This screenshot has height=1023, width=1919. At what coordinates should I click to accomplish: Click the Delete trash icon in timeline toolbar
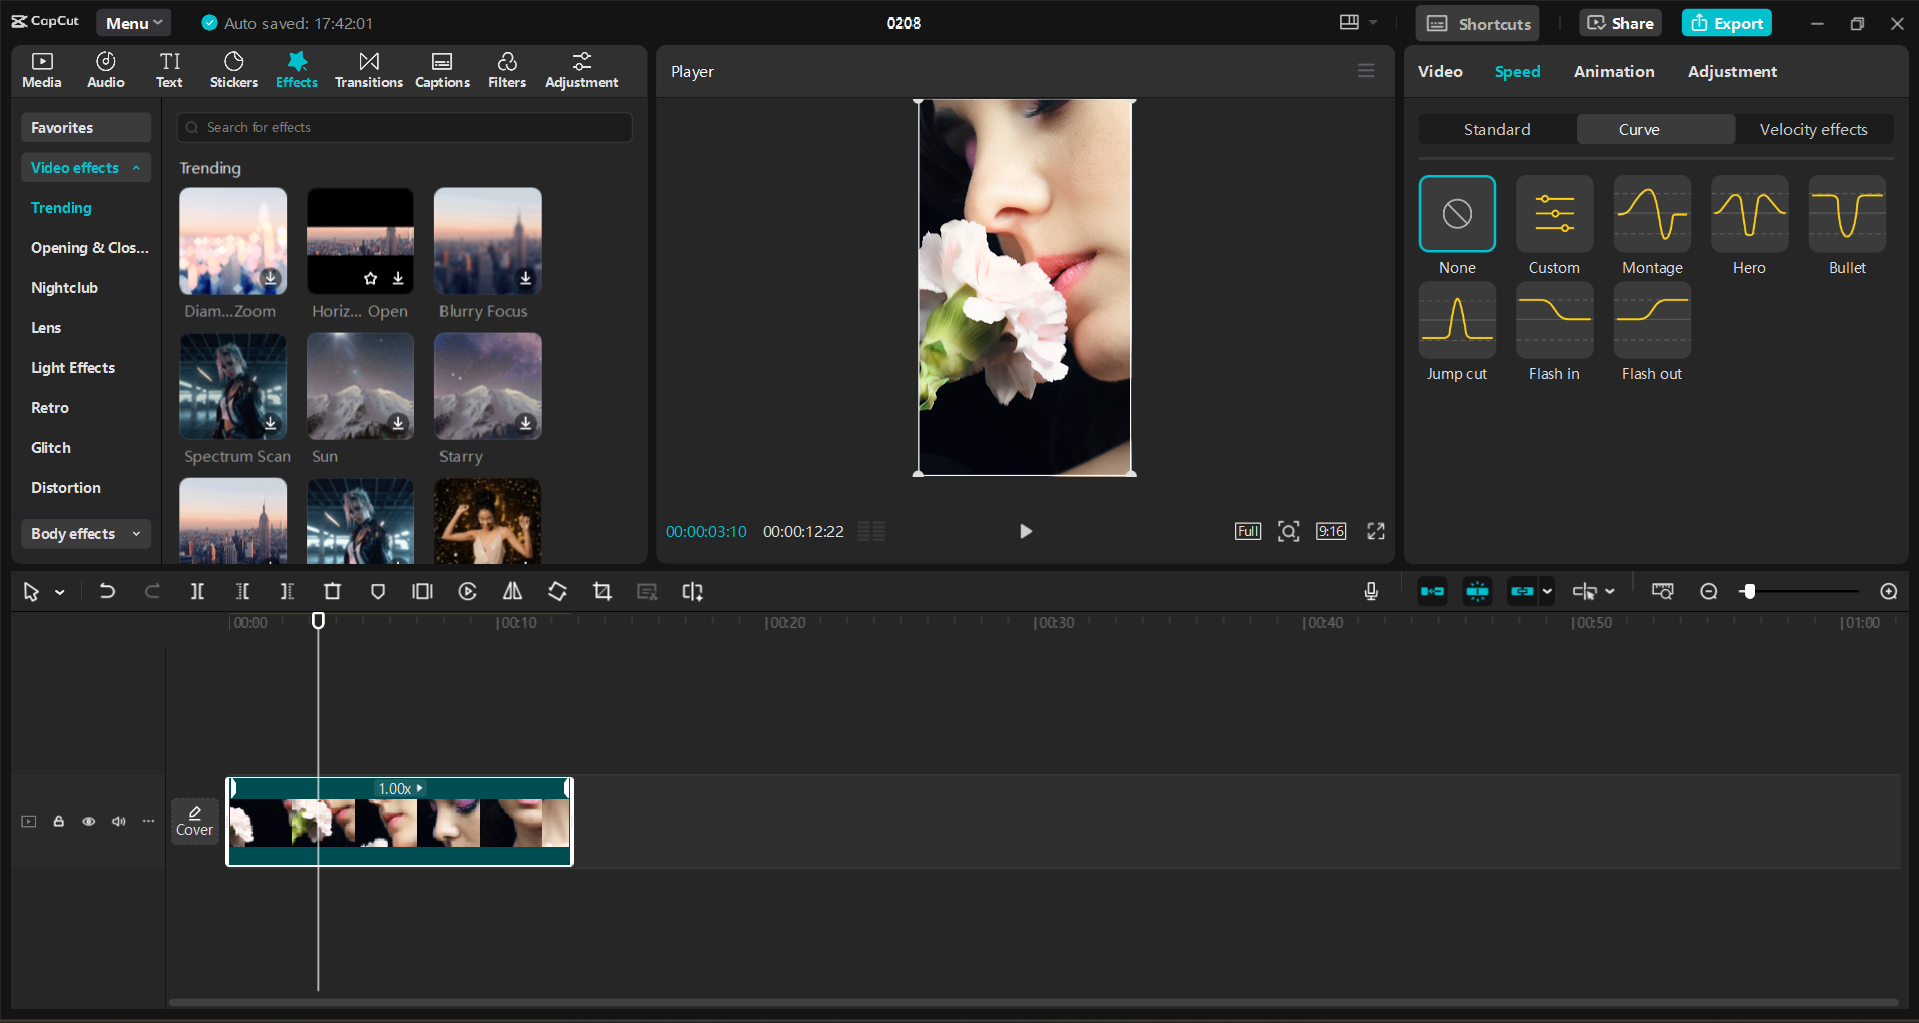[332, 592]
